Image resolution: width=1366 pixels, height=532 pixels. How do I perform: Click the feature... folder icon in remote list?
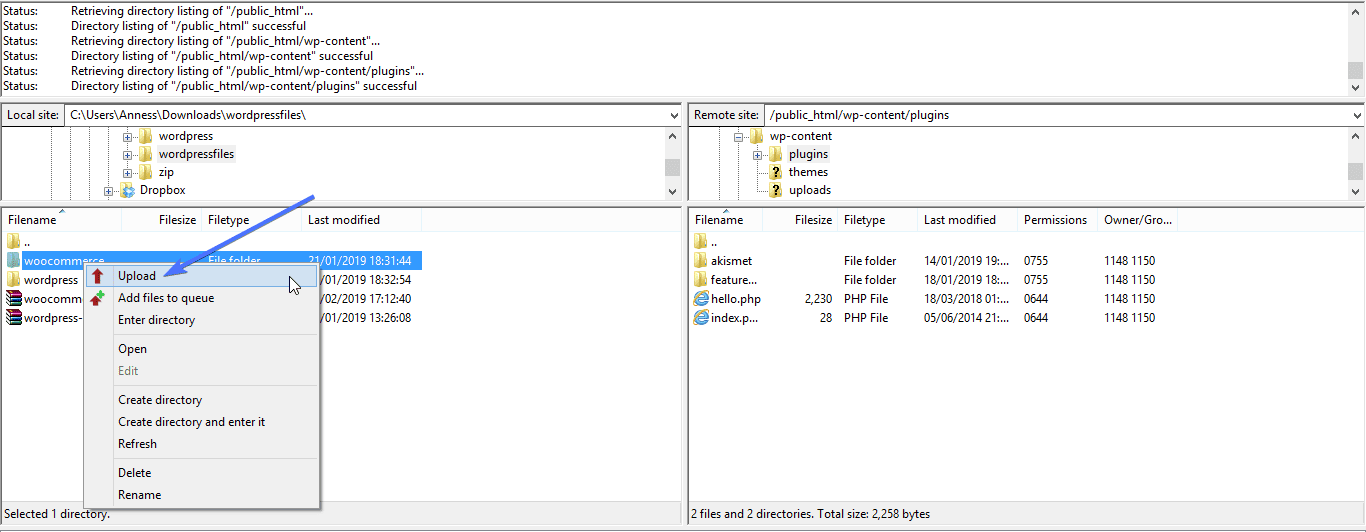click(701, 280)
